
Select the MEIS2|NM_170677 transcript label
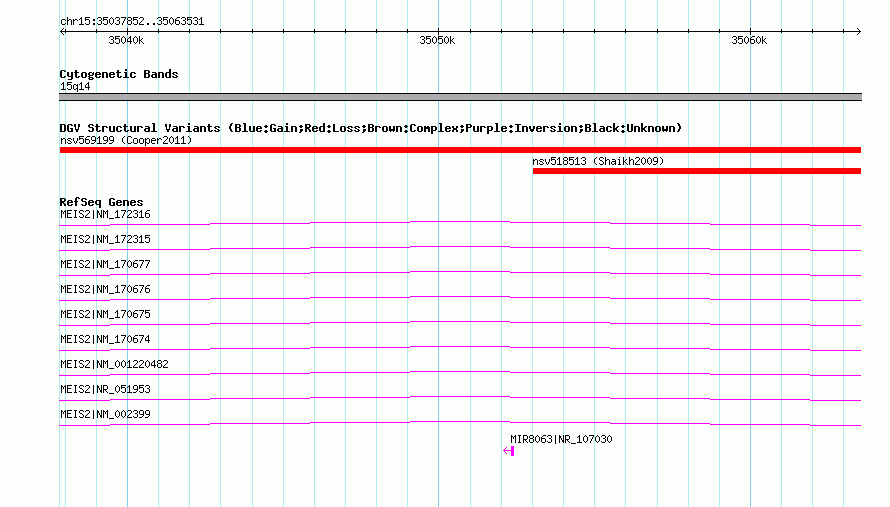click(x=106, y=264)
